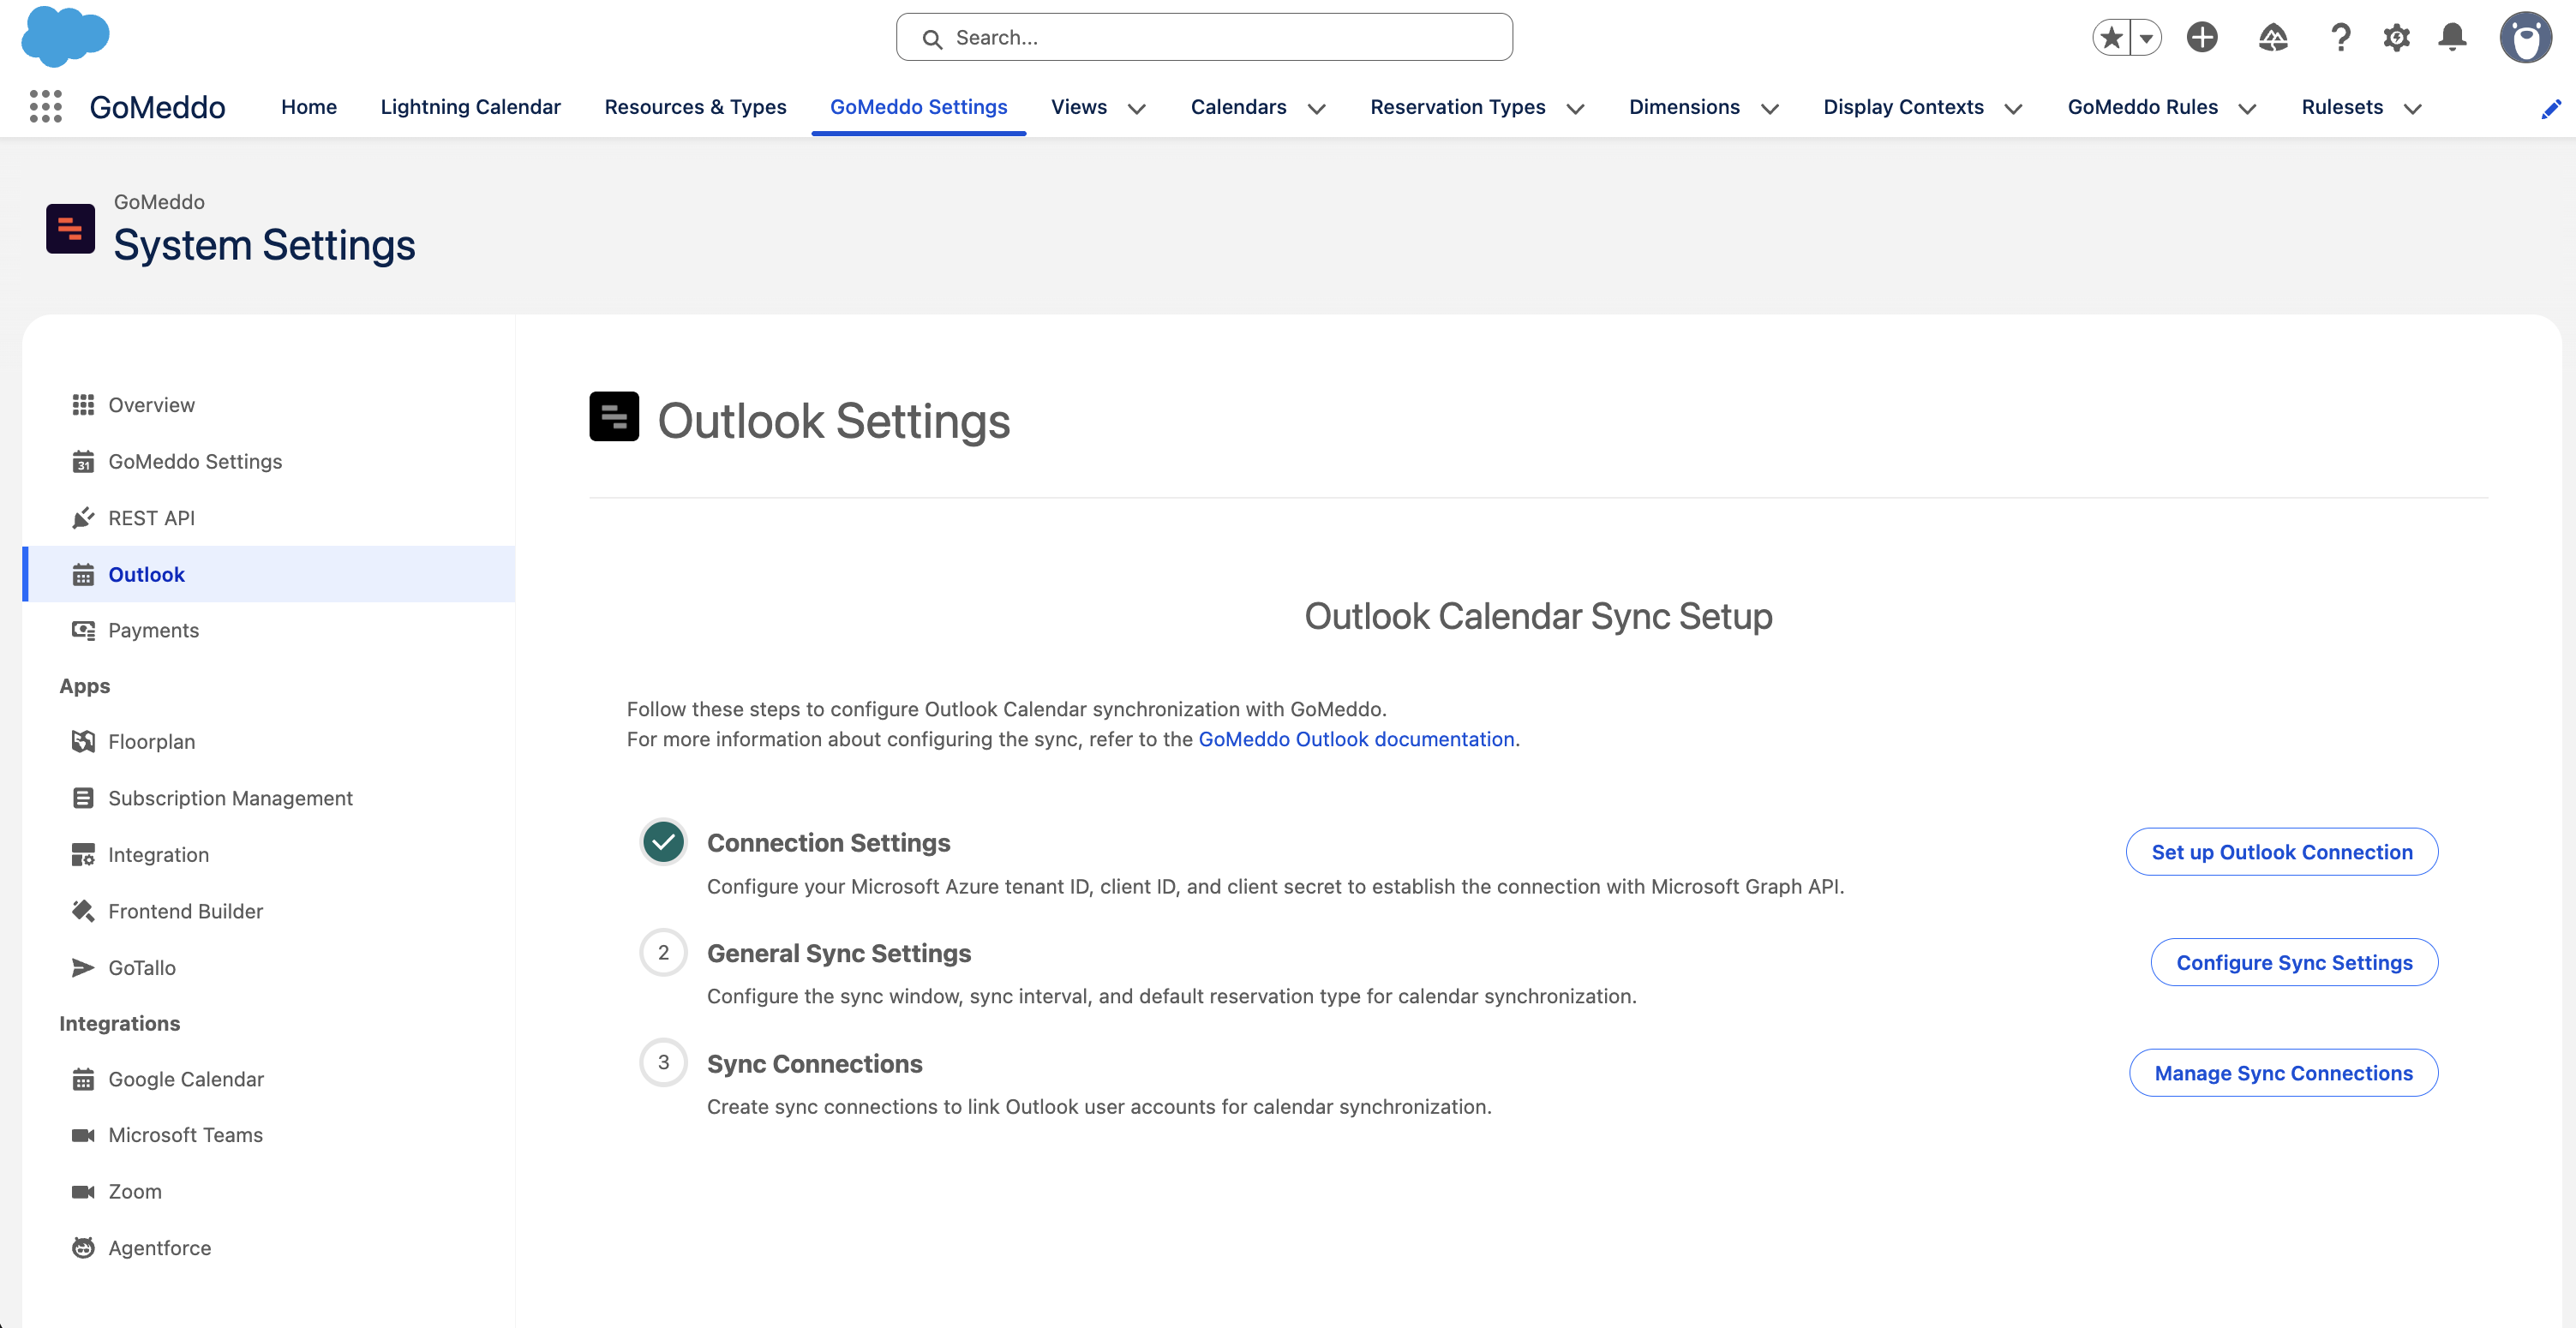Viewport: 2576px width, 1328px height.
Task: Click the pencil icon to edit navigation
Action: pos(2550,108)
